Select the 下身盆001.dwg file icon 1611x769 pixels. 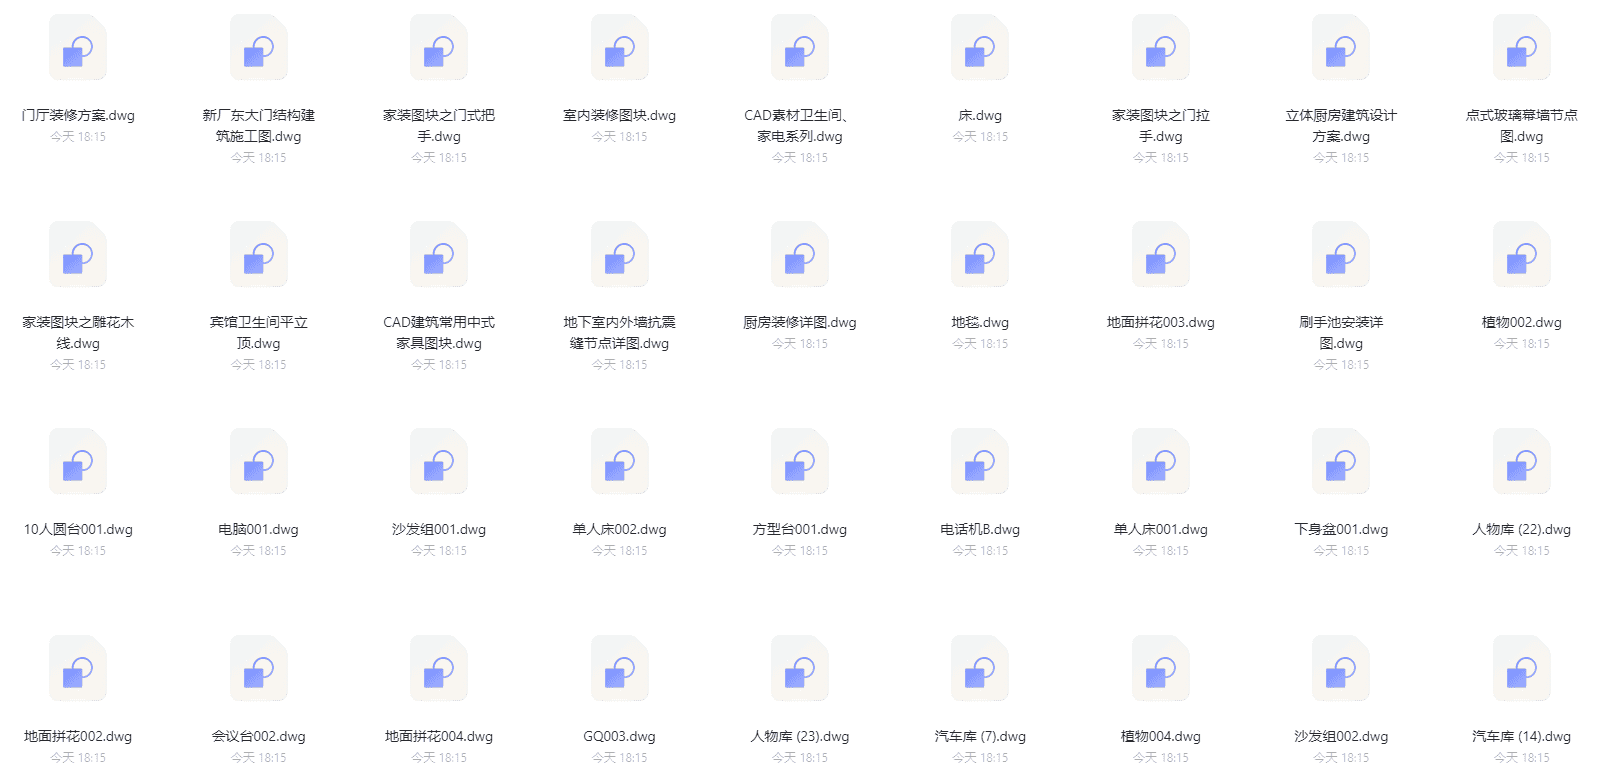pos(1341,462)
